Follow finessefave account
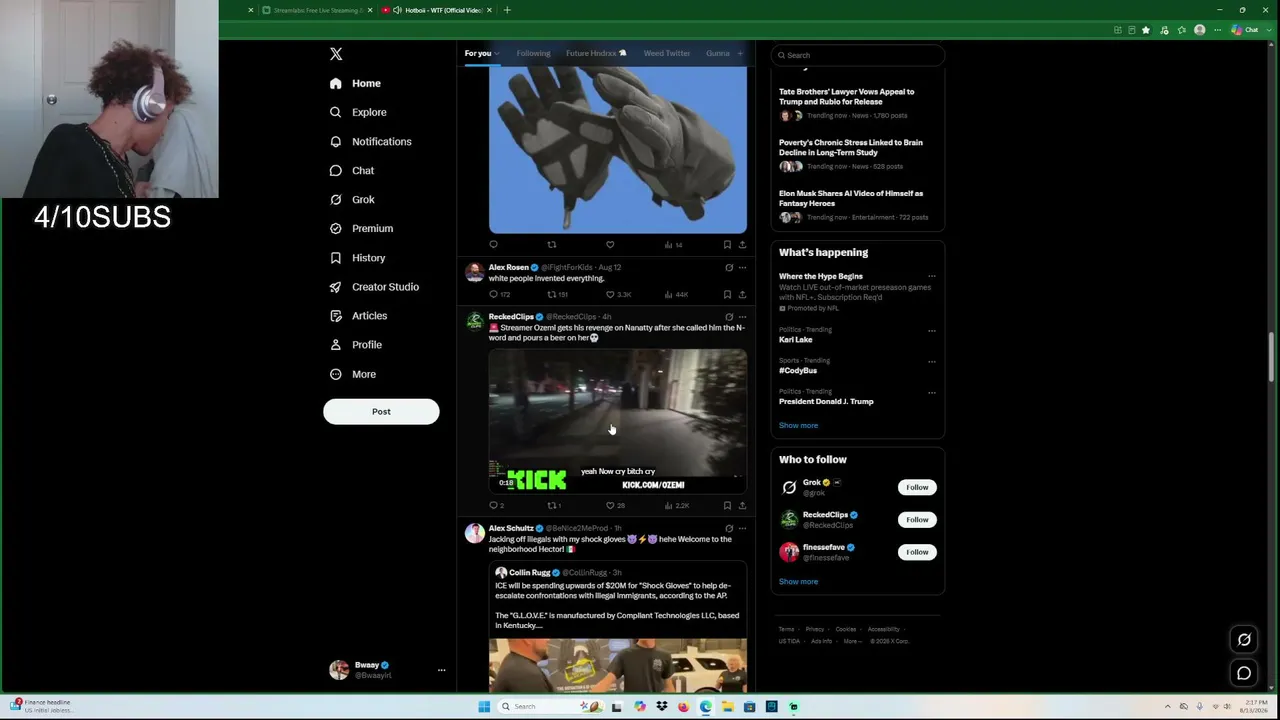The image size is (1280, 720). click(x=917, y=551)
